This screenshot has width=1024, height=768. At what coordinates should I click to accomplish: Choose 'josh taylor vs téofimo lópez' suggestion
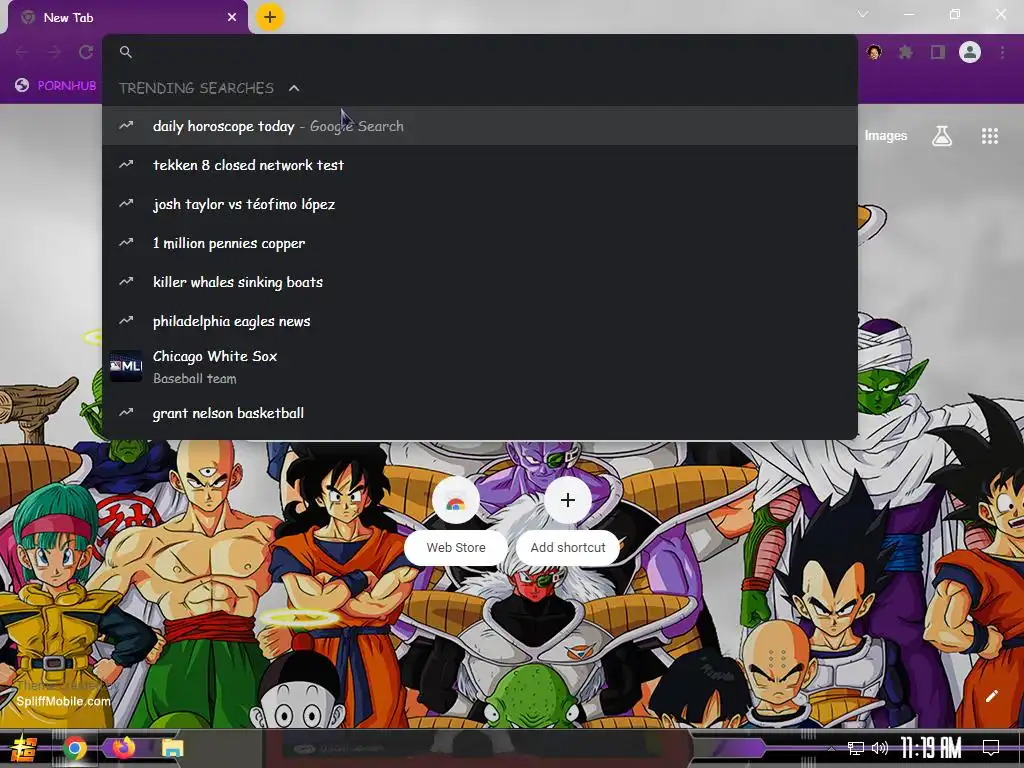click(479, 204)
